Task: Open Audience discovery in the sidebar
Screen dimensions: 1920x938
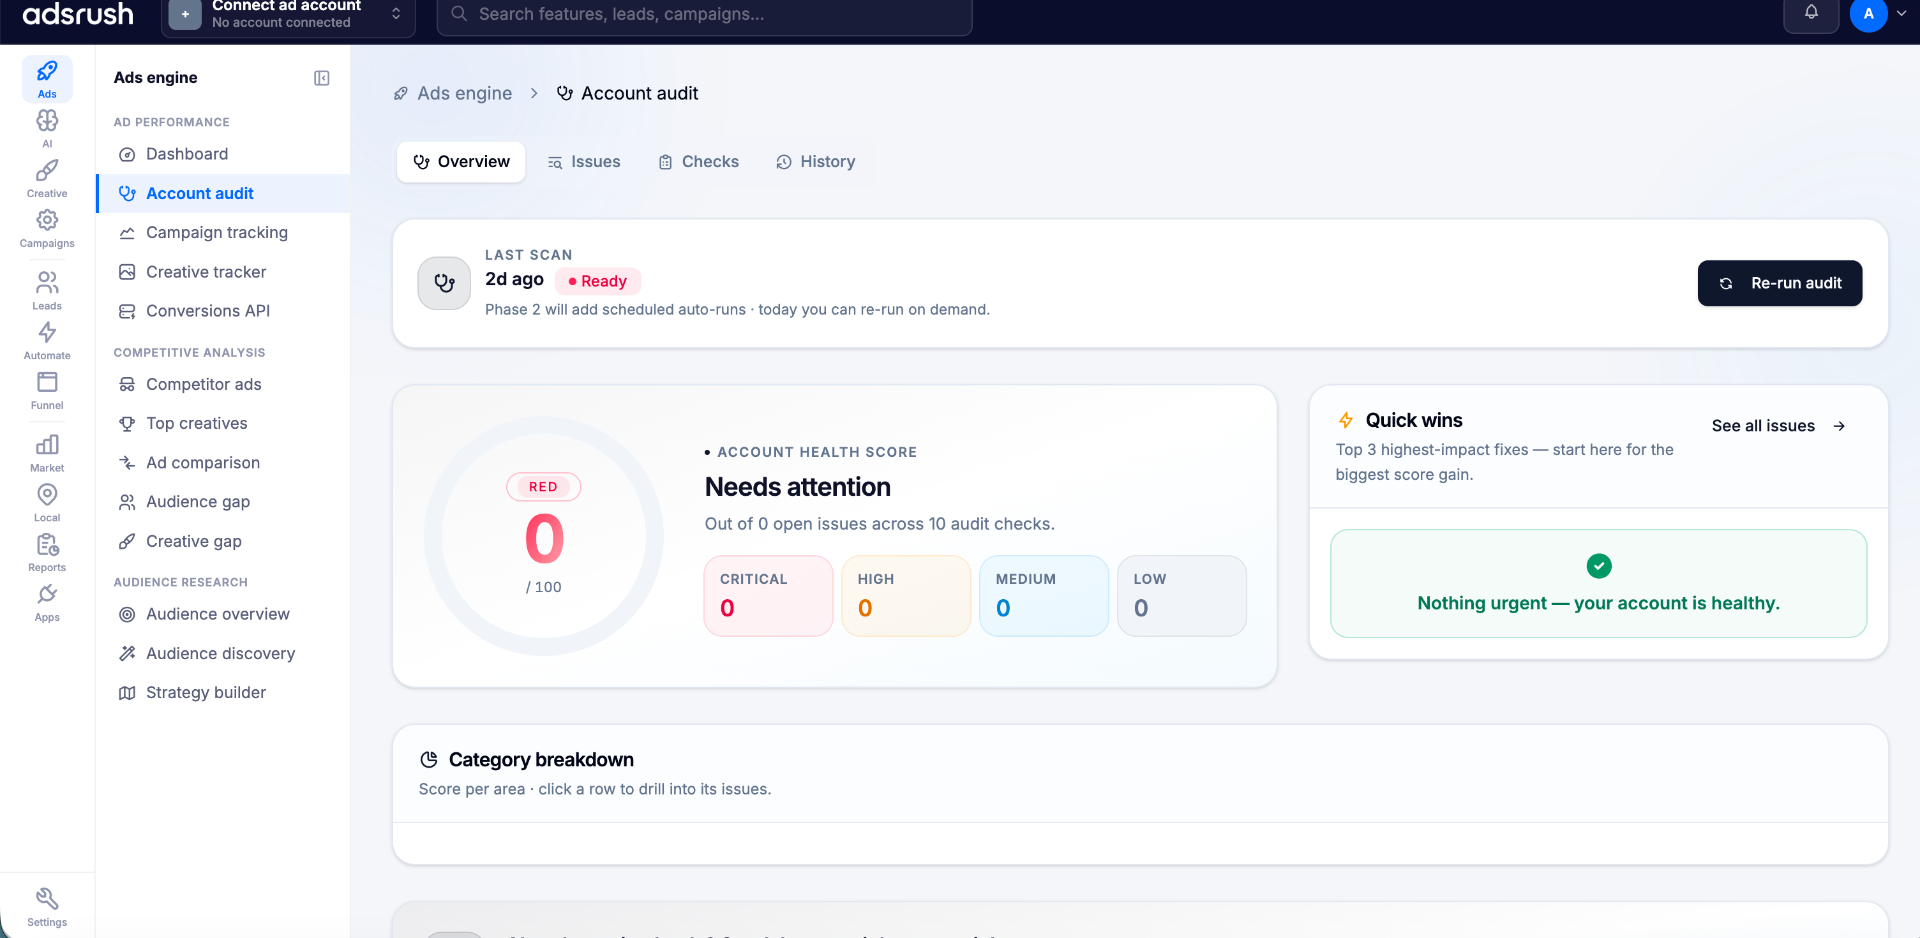Action: click(x=223, y=653)
